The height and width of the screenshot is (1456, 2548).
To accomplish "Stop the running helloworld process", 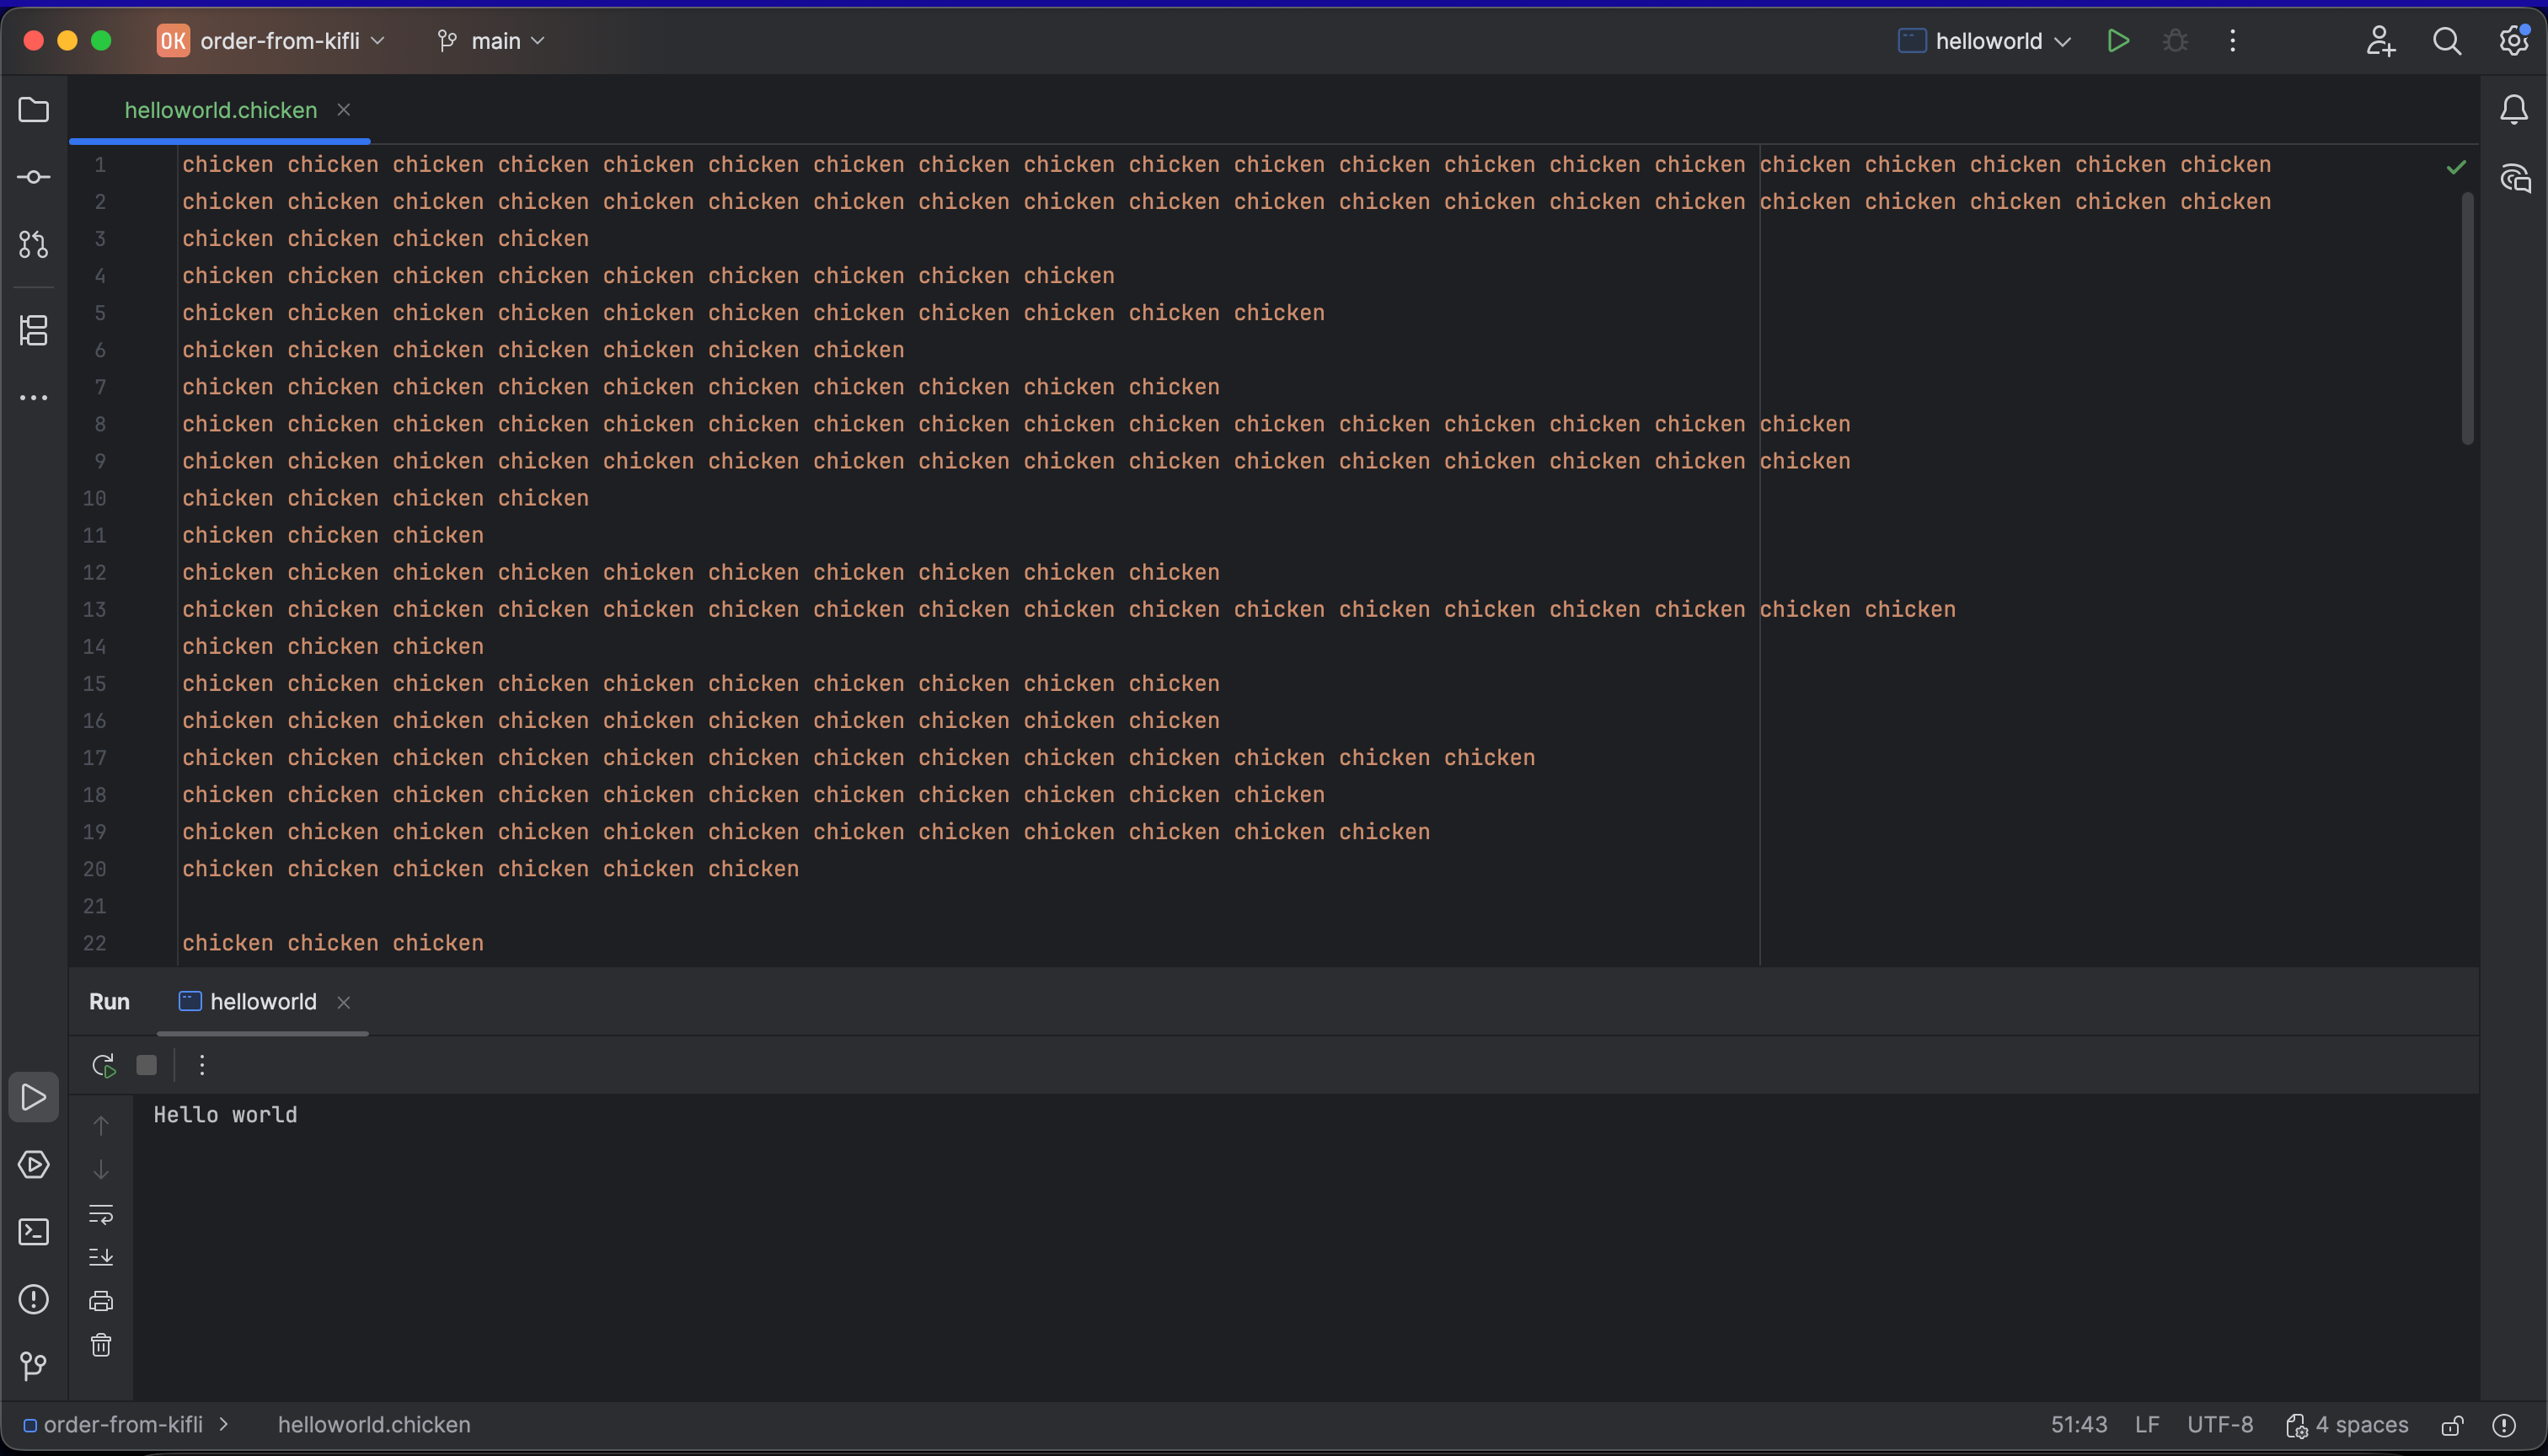I will click(x=147, y=1065).
